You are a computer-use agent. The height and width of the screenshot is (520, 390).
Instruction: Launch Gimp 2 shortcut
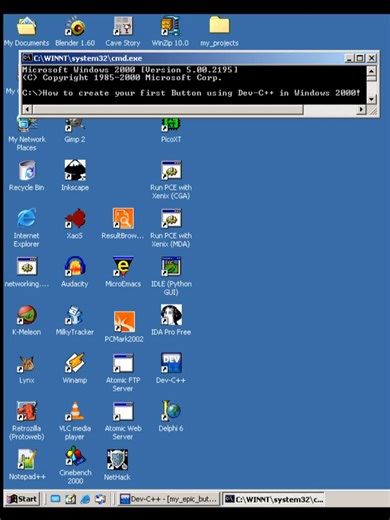pyautogui.click(x=75, y=130)
